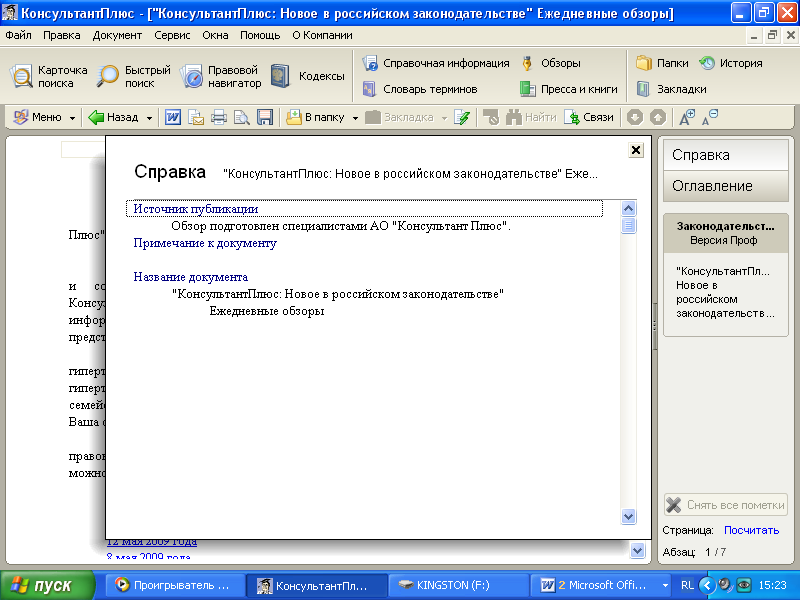Viewport: 800px width, 600px height.
Task: Click document scroll down arrow
Action: coord(638,551)
